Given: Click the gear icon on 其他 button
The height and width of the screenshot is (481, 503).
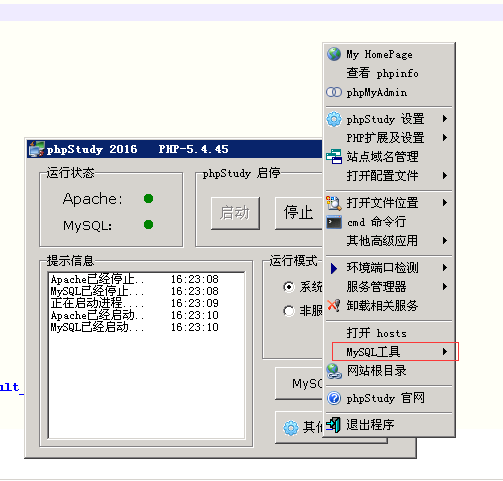Looking at the screenshot, I should click(291, 428).
